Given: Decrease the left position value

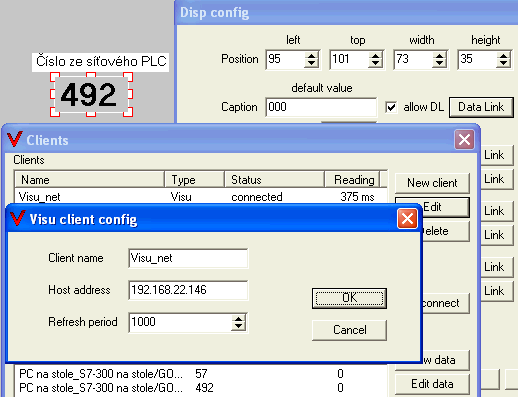Looking at the screenshot, I should (311, 64).
